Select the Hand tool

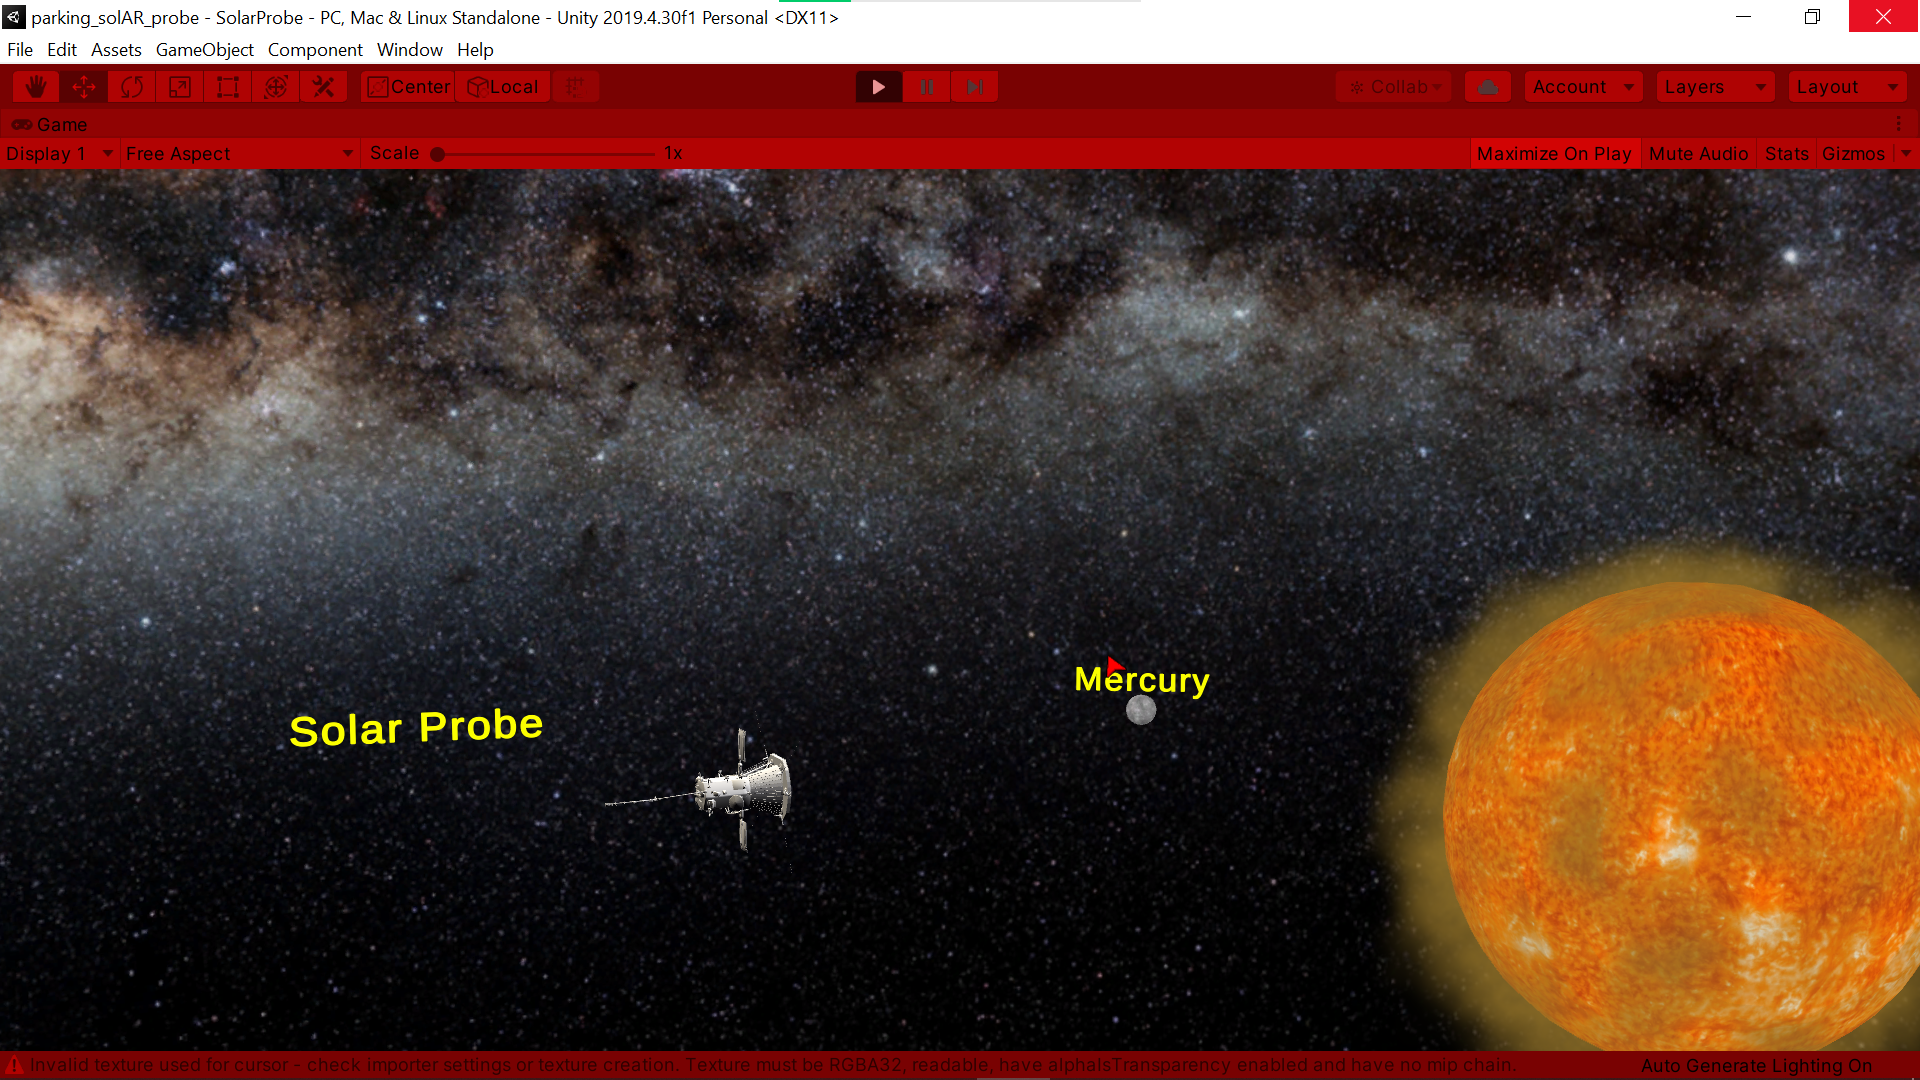click(36, 87)
